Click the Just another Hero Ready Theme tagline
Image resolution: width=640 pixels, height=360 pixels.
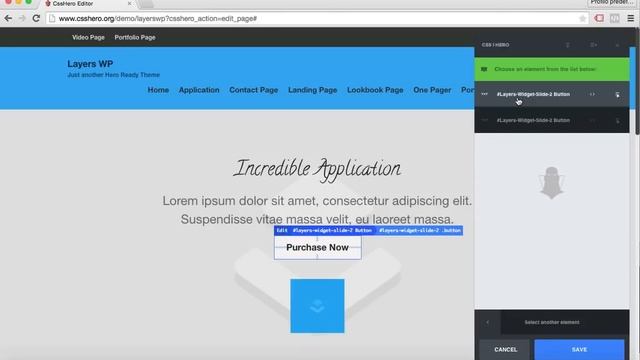click(x=113, y=75)
